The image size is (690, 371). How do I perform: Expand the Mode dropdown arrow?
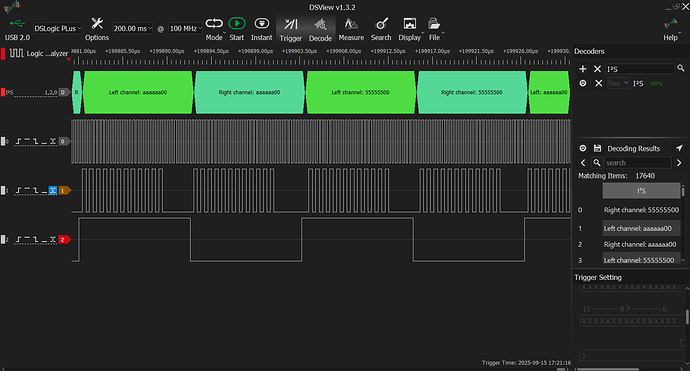click(x=224, y=33)
